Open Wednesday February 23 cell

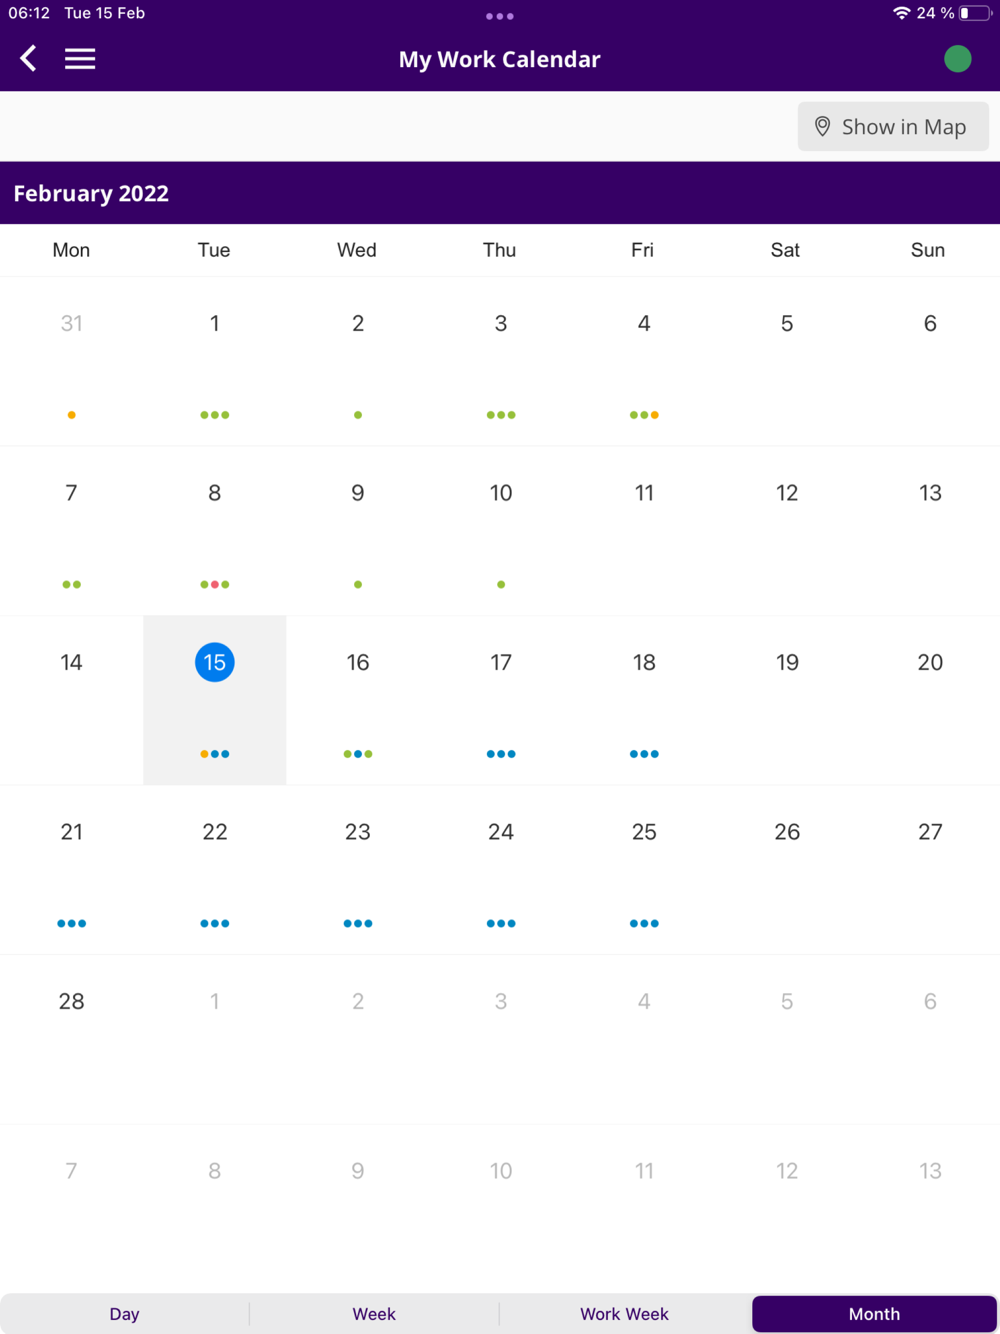click(x=357, y=870)
